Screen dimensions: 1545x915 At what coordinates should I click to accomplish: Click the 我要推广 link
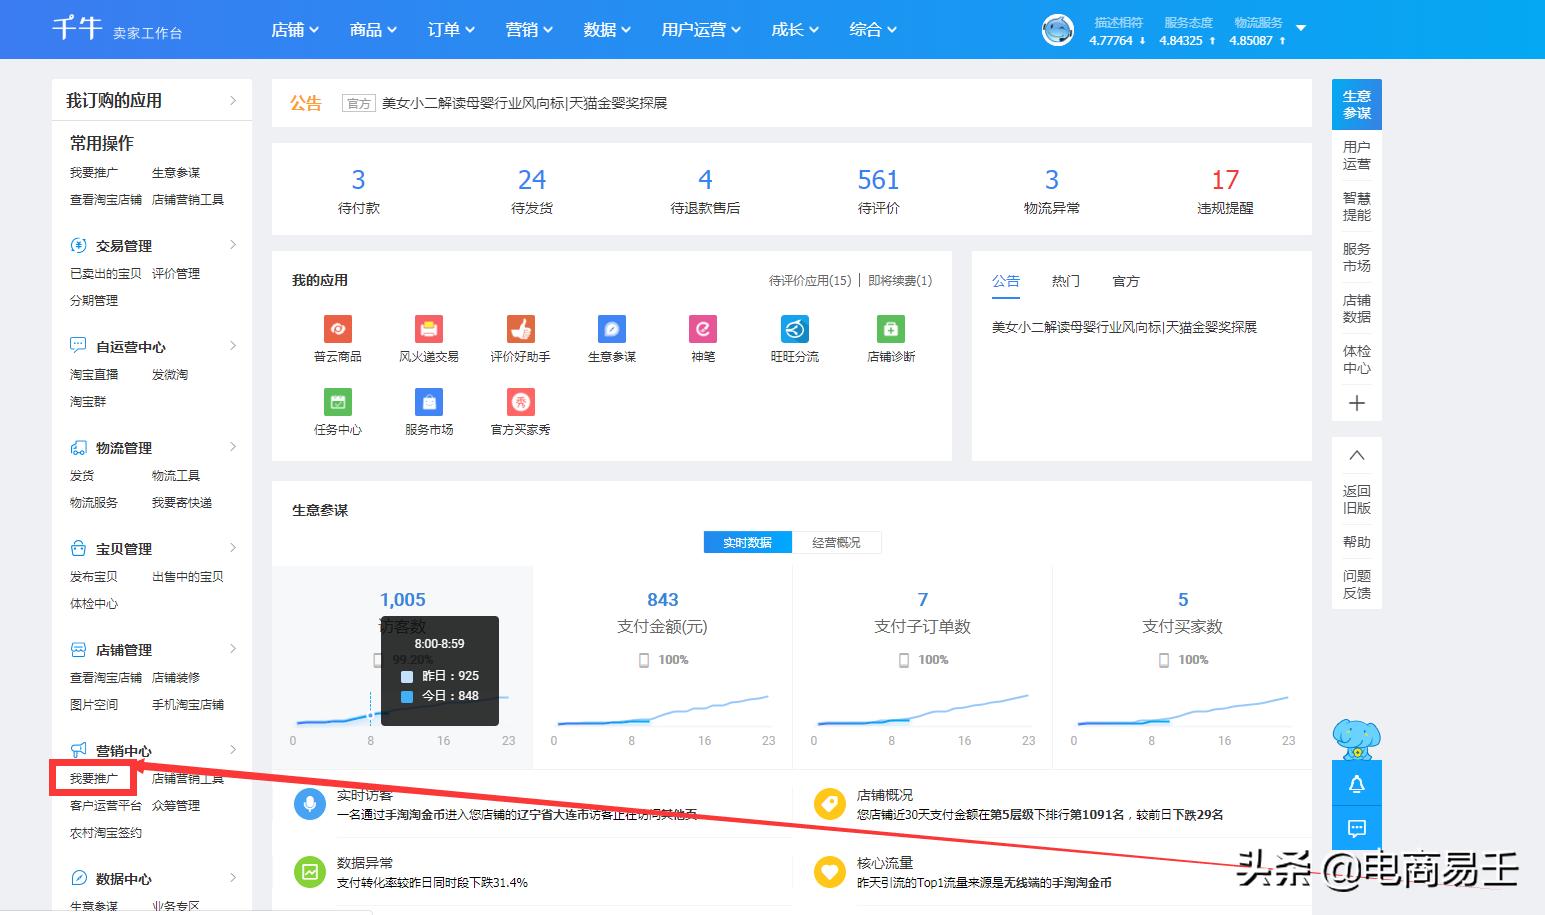pyautogui.click(x=93, y=777)
